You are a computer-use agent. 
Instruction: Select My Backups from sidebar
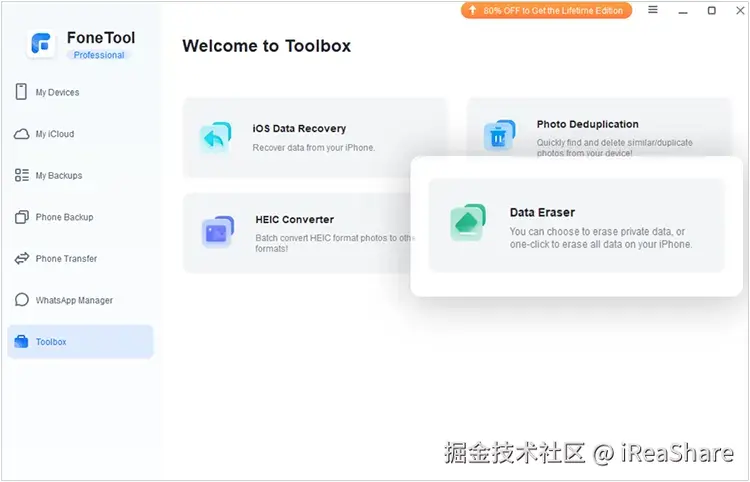80,175
